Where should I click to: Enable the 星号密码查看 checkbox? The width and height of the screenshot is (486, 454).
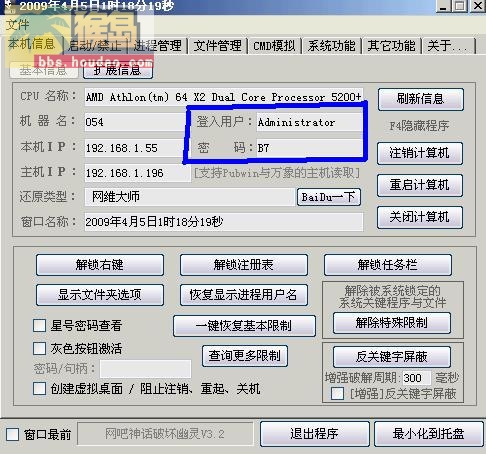(x=39, y=325)
